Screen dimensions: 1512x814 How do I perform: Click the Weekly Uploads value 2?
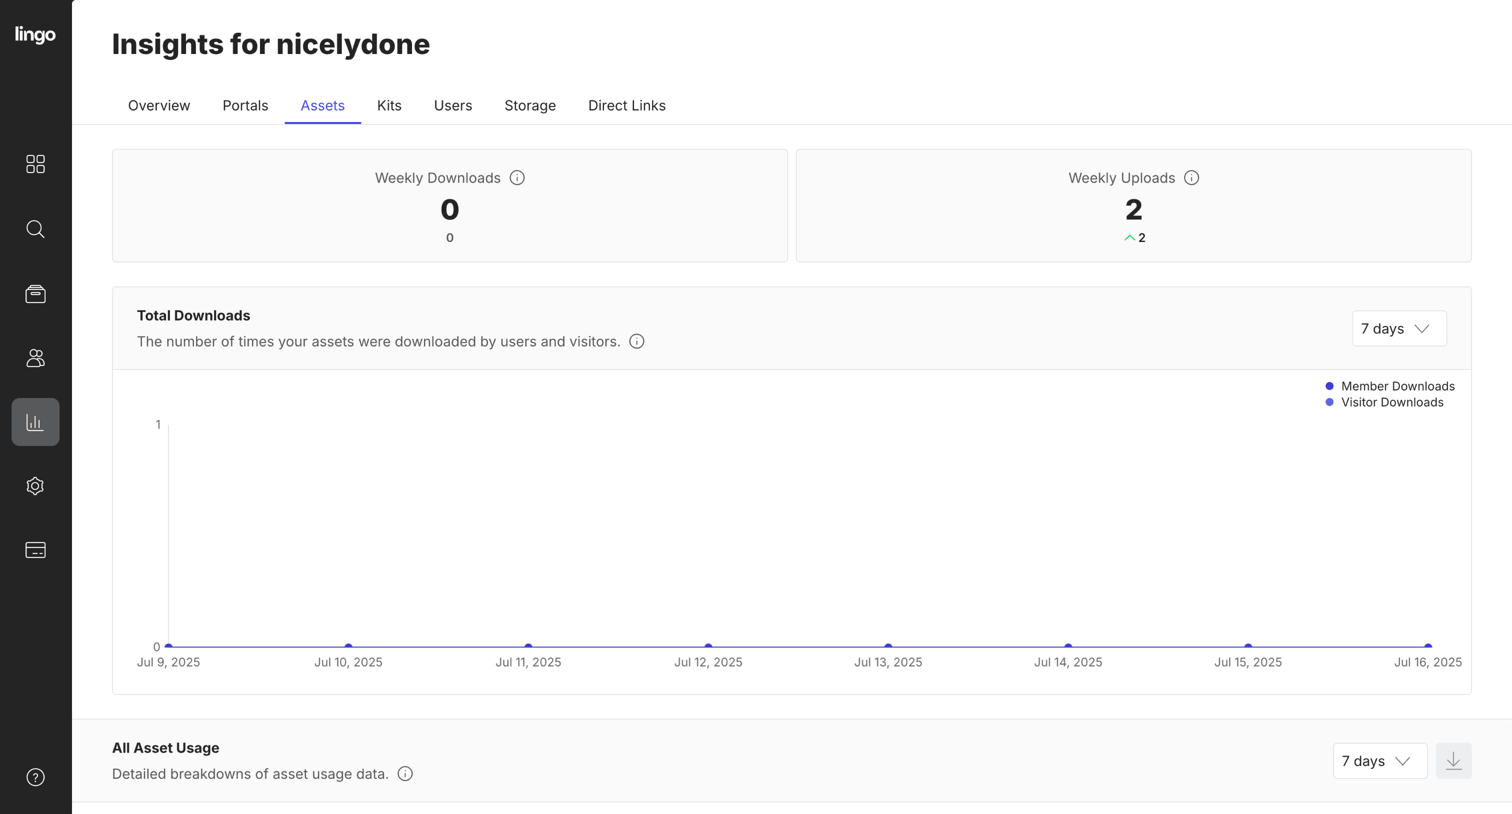pyautogui.click(x=1133, y=210)
